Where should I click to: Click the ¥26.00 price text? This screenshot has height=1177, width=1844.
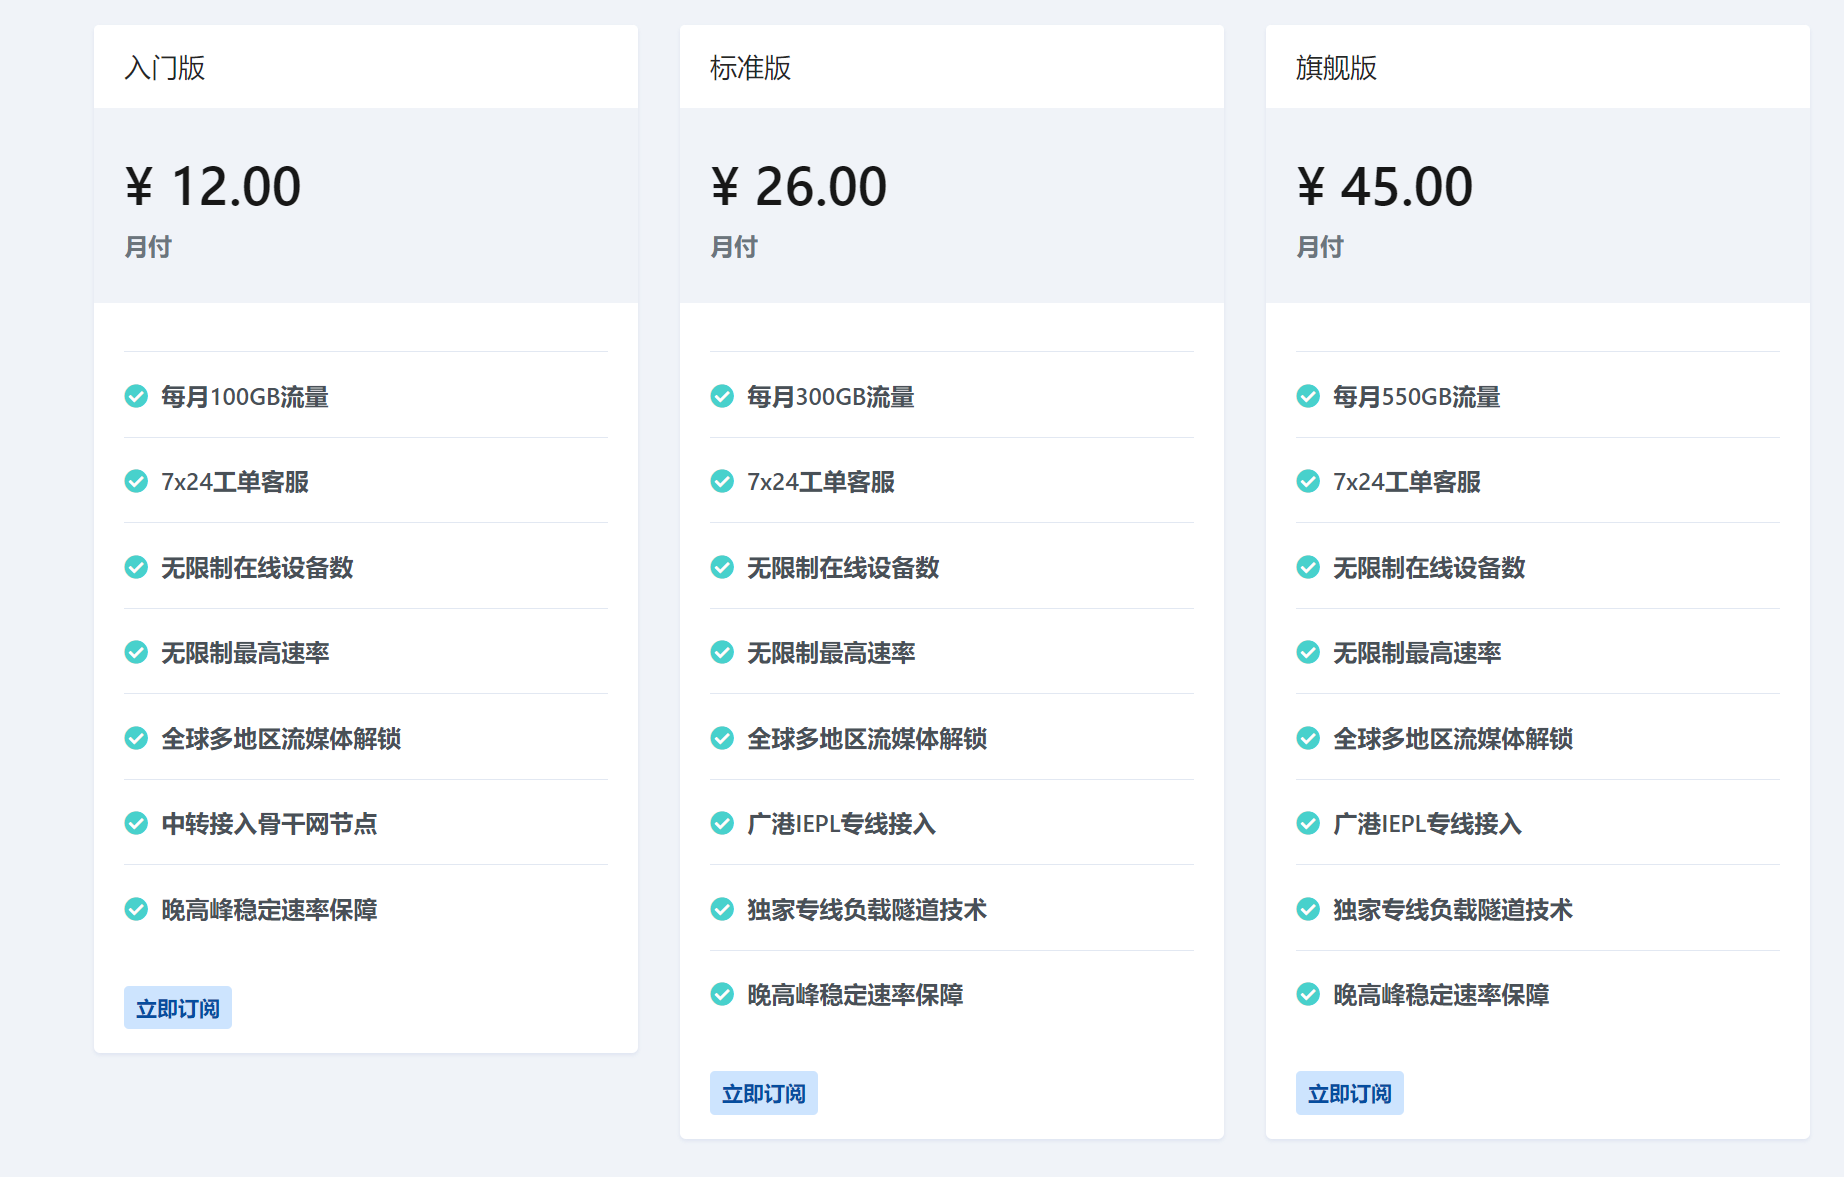799,185
